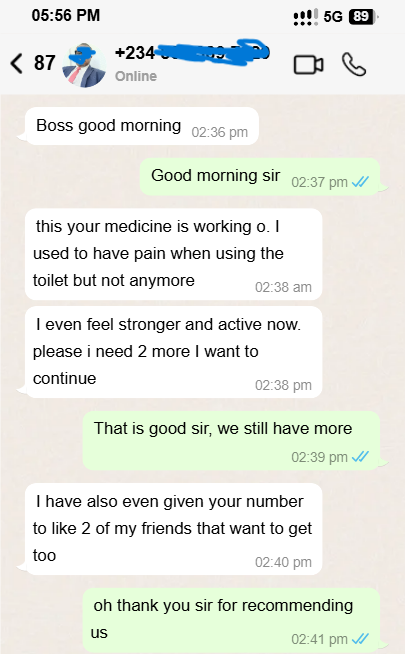Tap the 87 unread chats counter
405x654 pixels.
pos(44,63)
